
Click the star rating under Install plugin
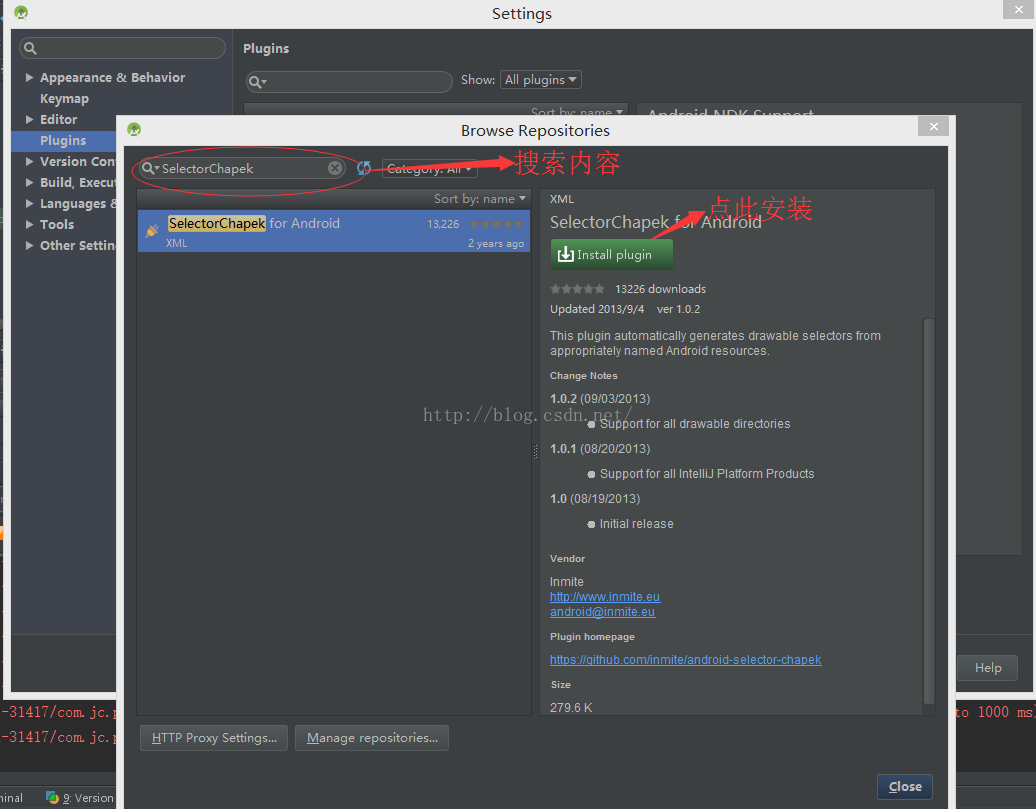point(577,289)
